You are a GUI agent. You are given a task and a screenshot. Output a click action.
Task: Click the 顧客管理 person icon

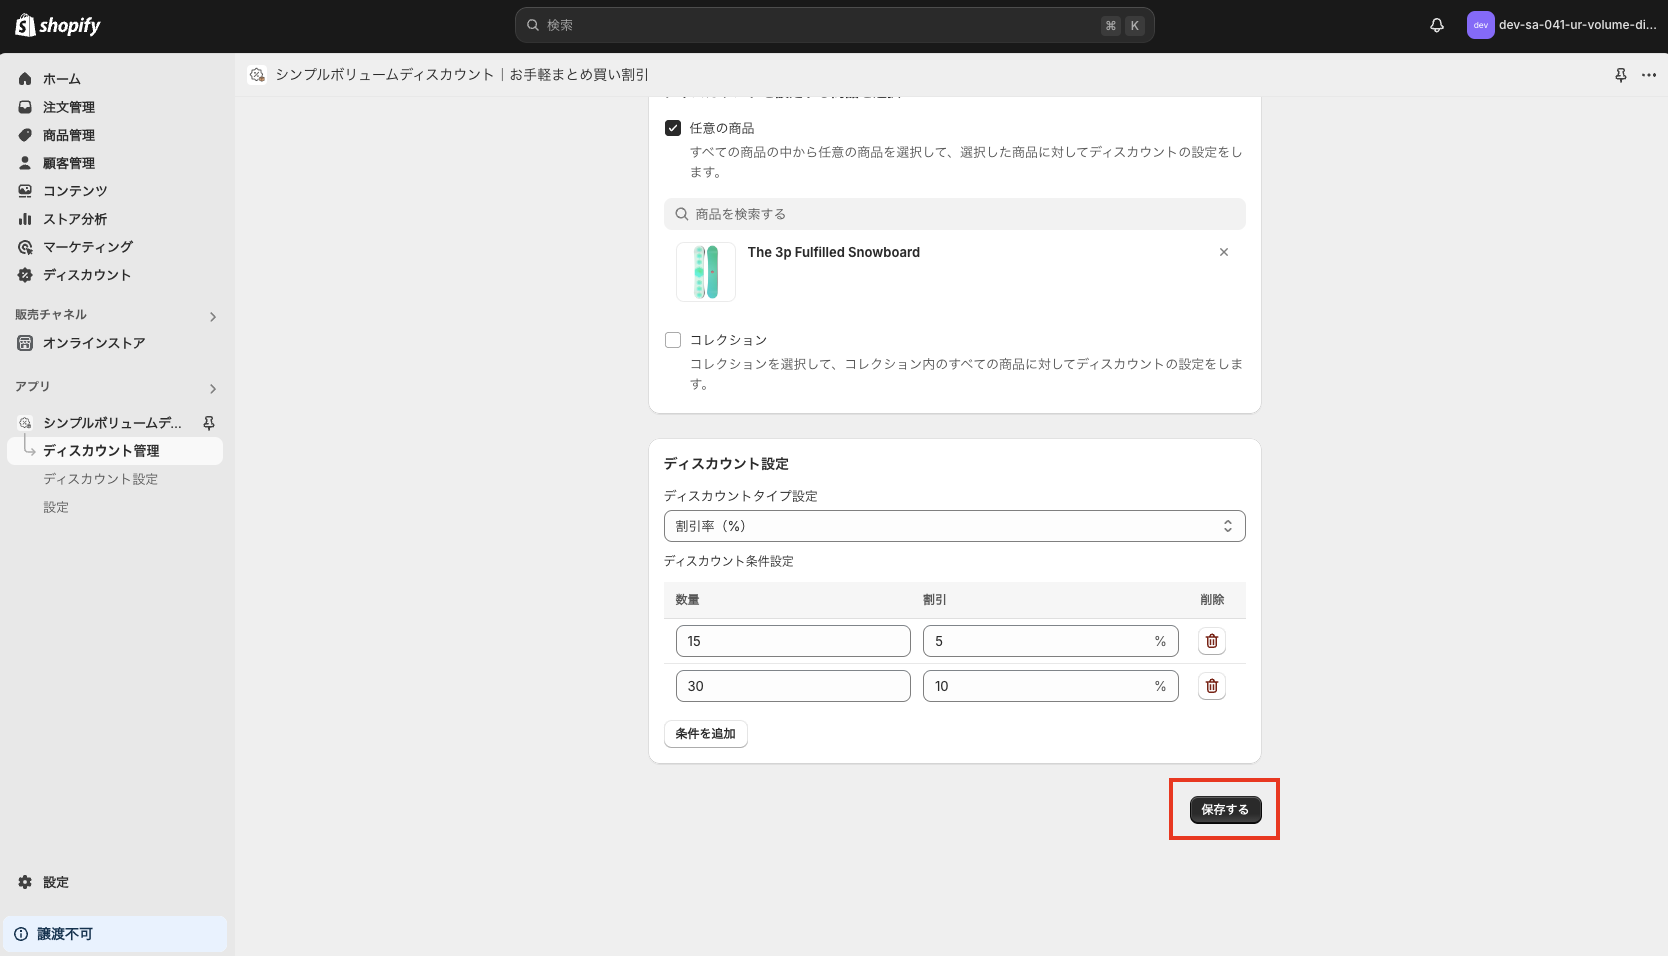click(25, 163)
